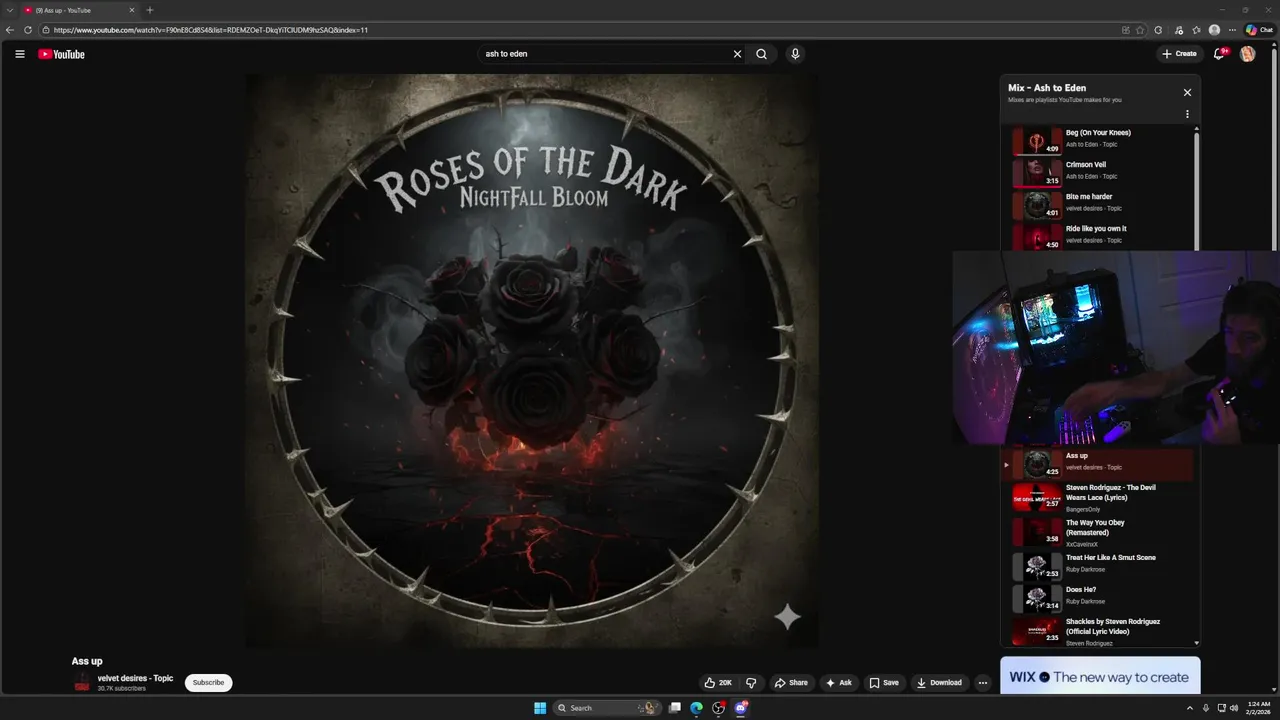This screenshot has width=1280, height=720.
Task: Open Microsoft Edge from the taskbar
Action: 697,708
